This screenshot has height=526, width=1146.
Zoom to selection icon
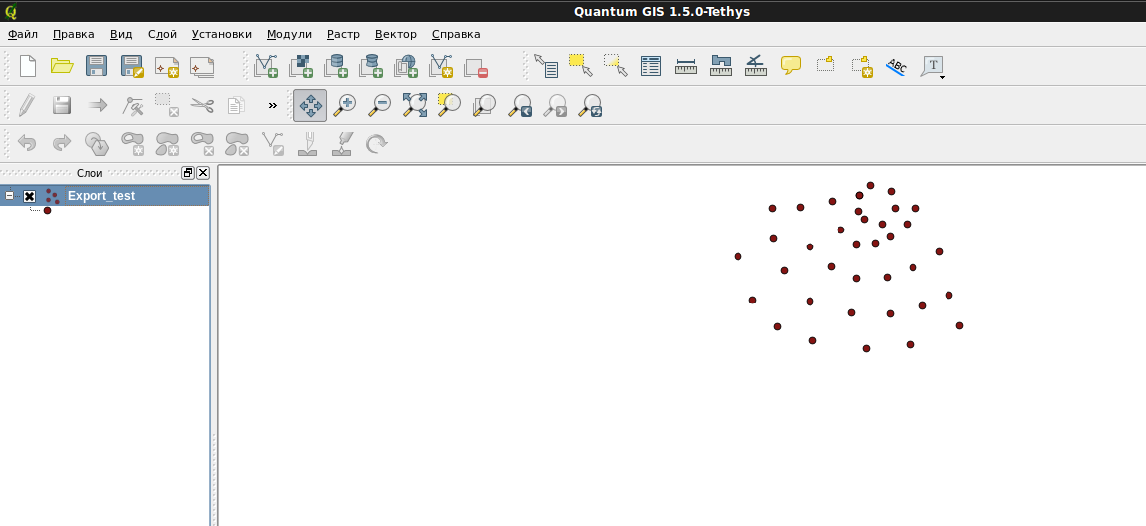tap(449, 104)
